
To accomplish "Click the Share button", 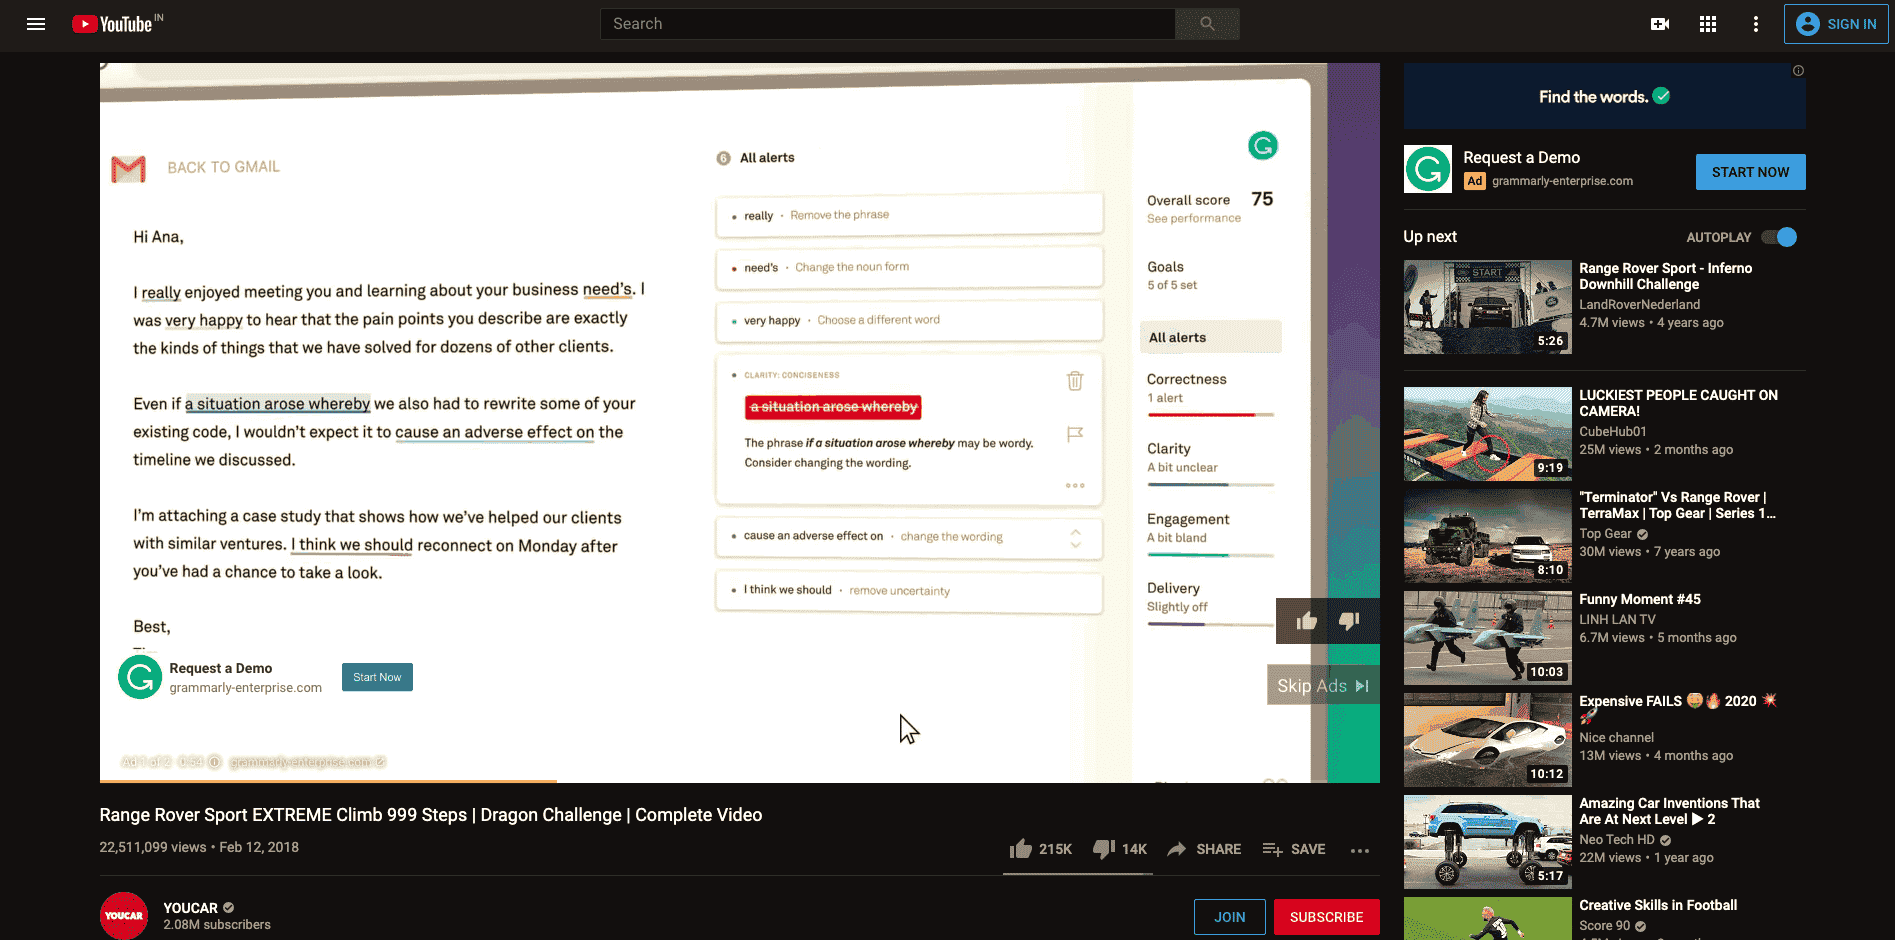I will 1205,849.
